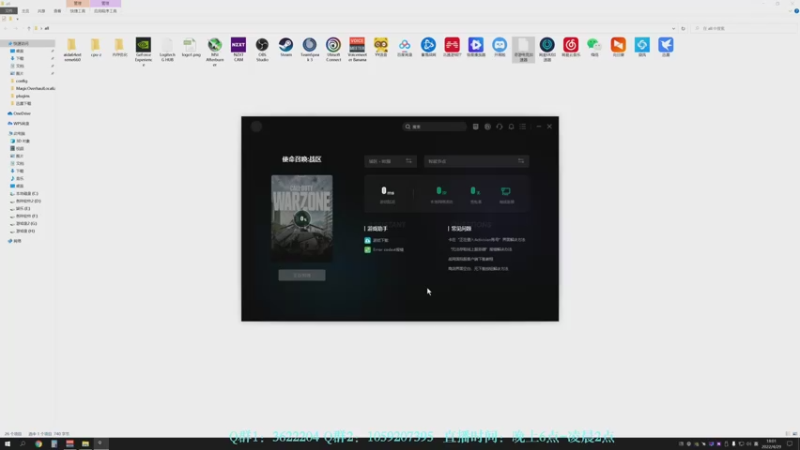Image resolution: width=800 pixels, height=450 pixels.
Task: Open accelerator hamburger menu icon
Action: click(522, 127)
